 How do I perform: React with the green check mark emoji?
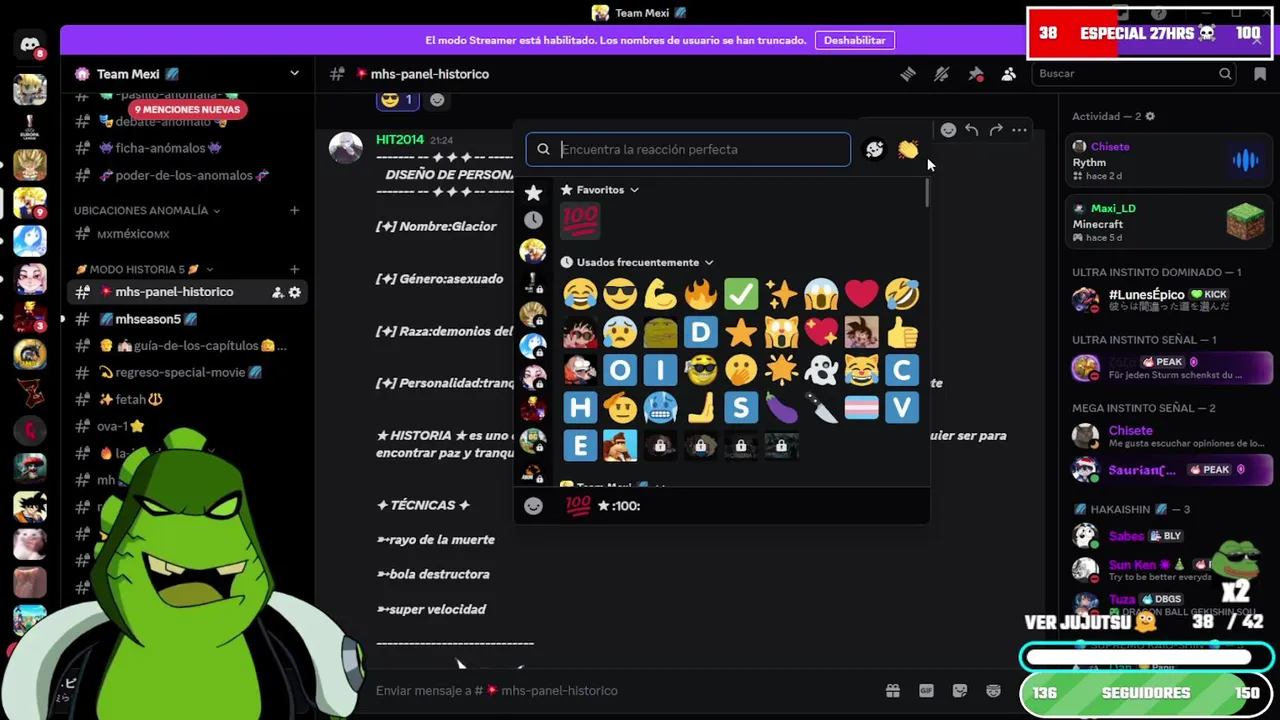pyautogui.click(x=741, y=294)
